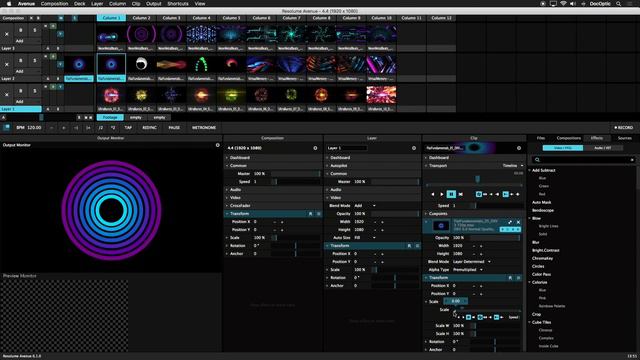Open Alpha Type Premultiplied dropdown
The width and height of the screenshot is (640, 360).
(x=468, y=270)
